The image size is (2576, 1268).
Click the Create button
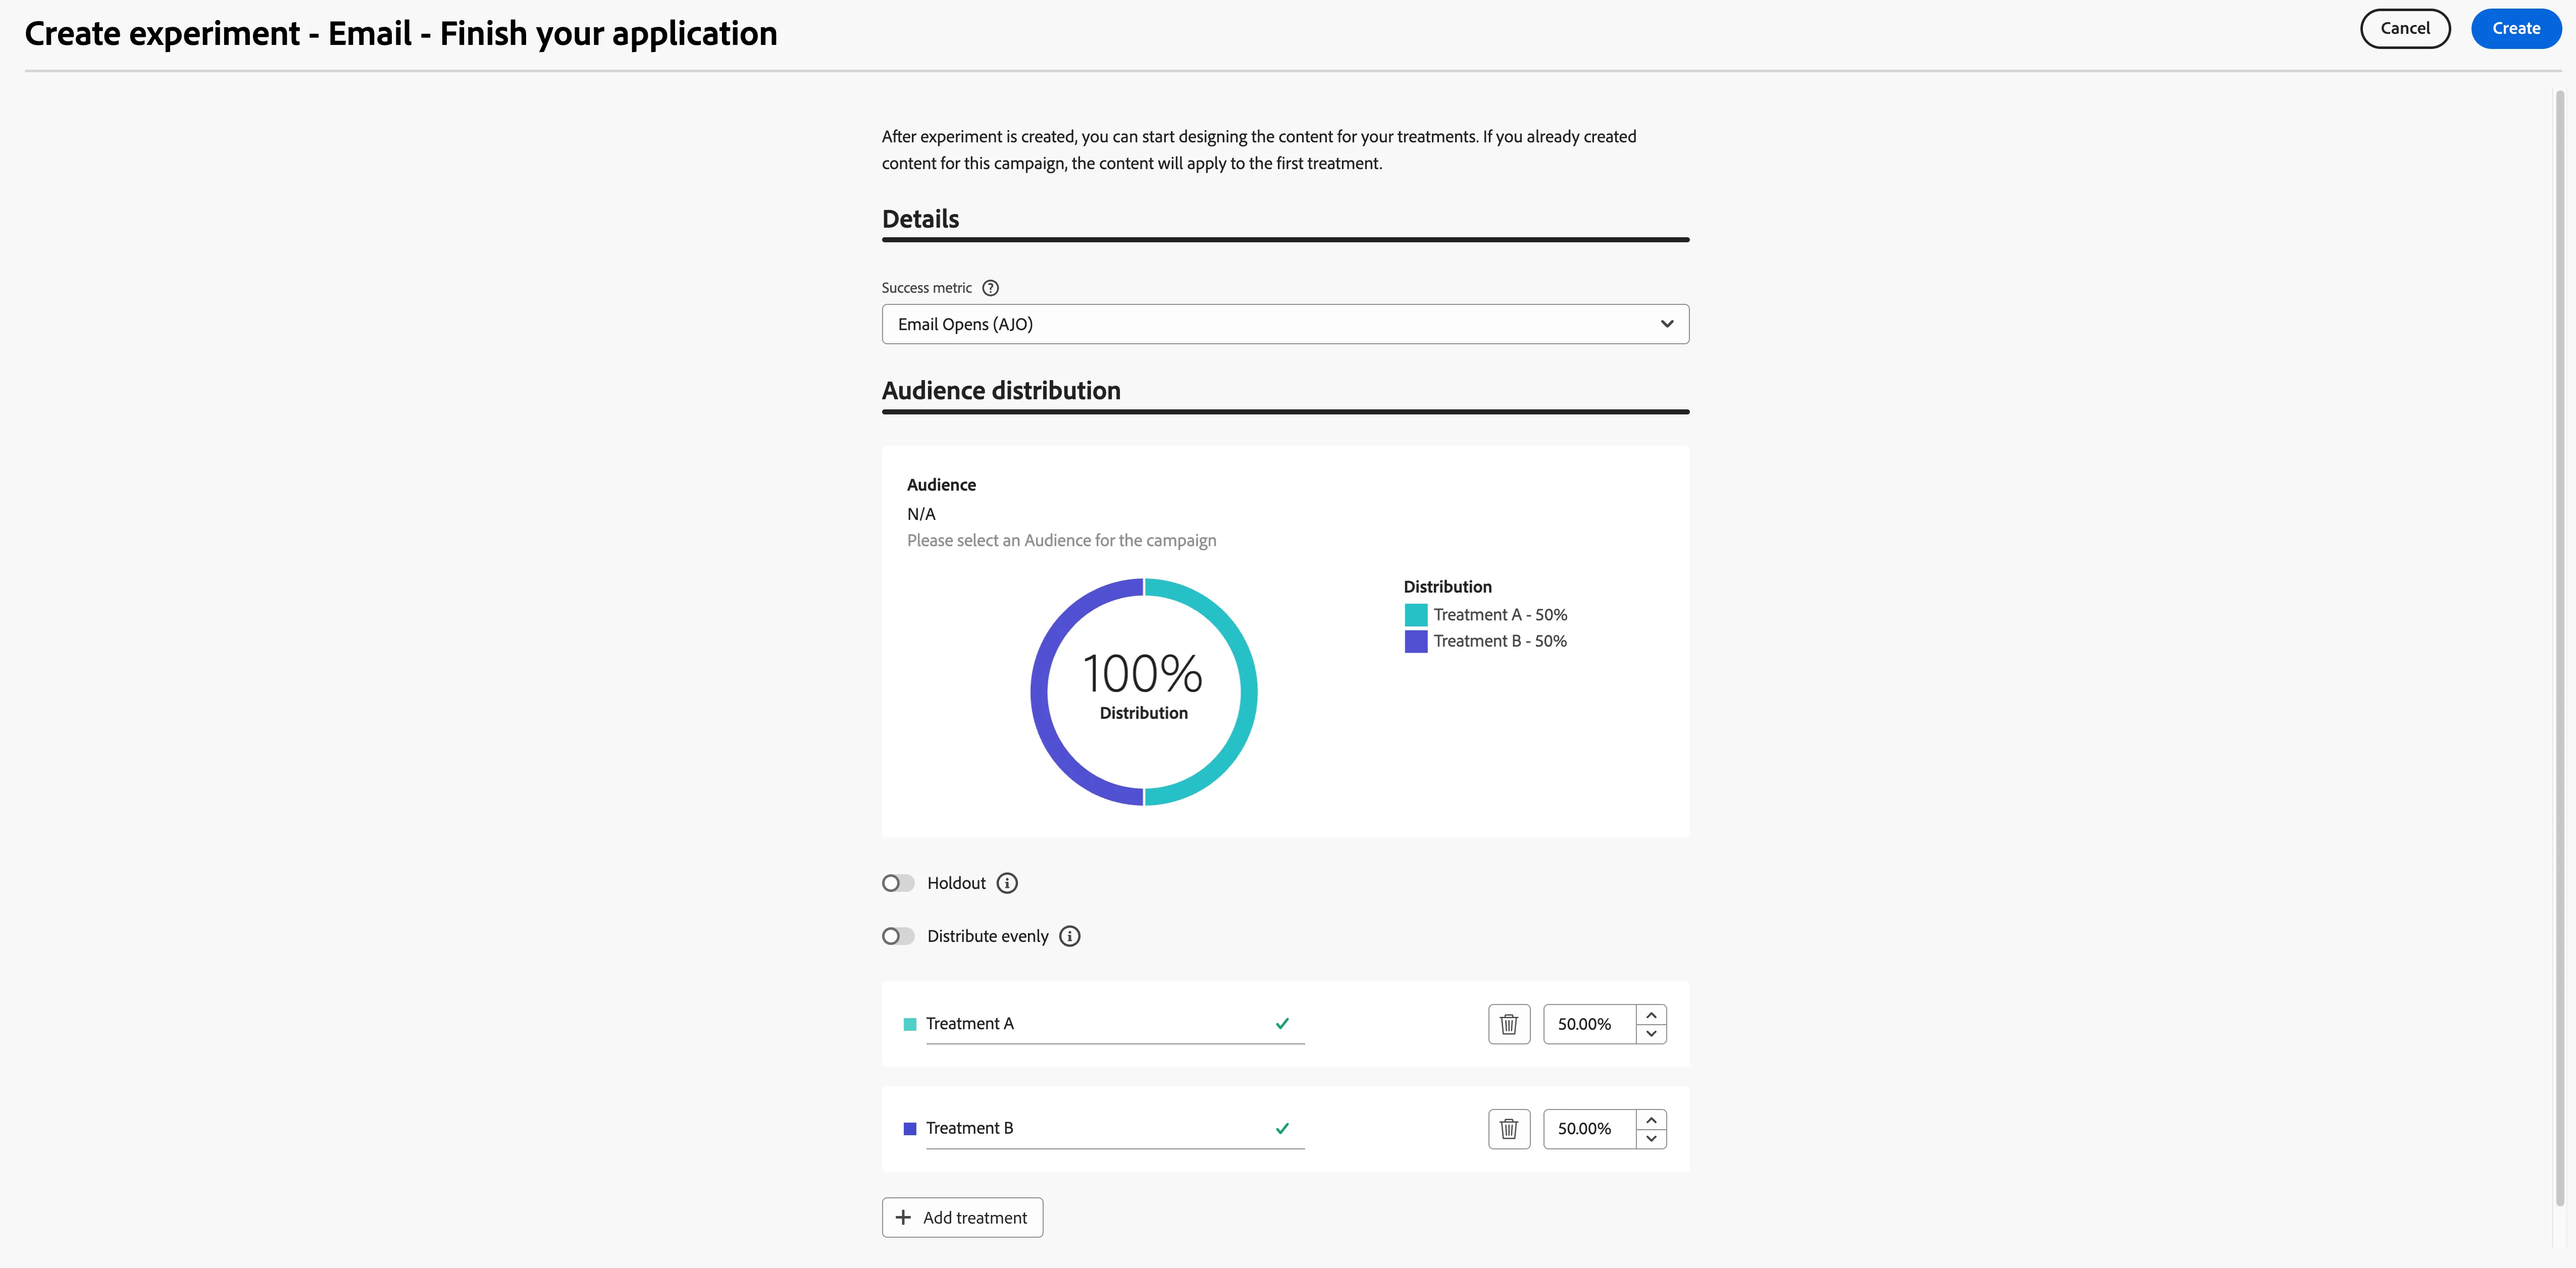coord(2516,28)
